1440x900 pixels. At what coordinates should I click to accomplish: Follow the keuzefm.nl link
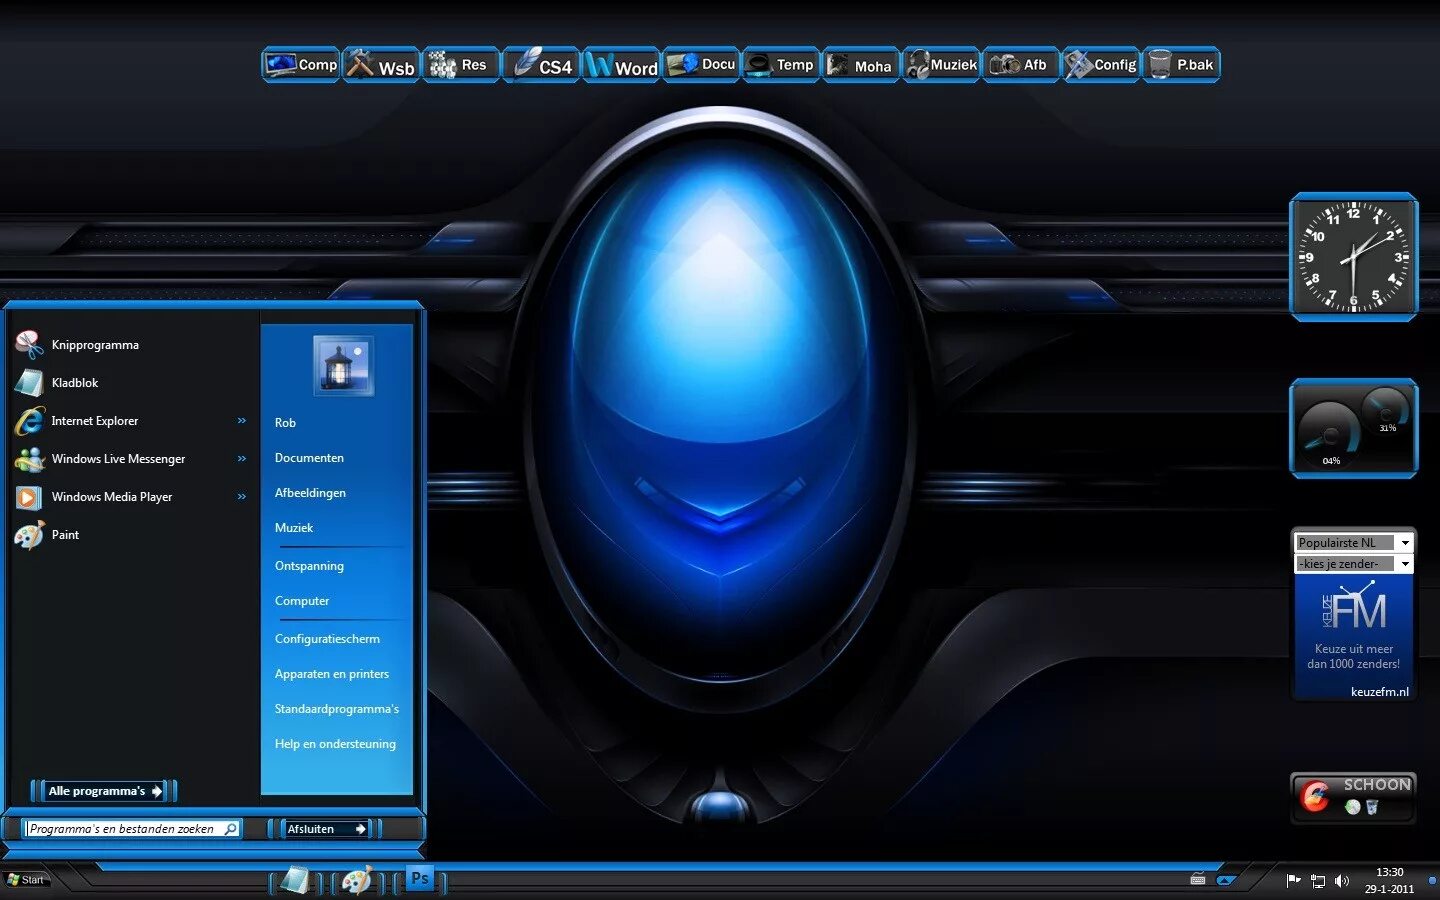coord(1379,692)
